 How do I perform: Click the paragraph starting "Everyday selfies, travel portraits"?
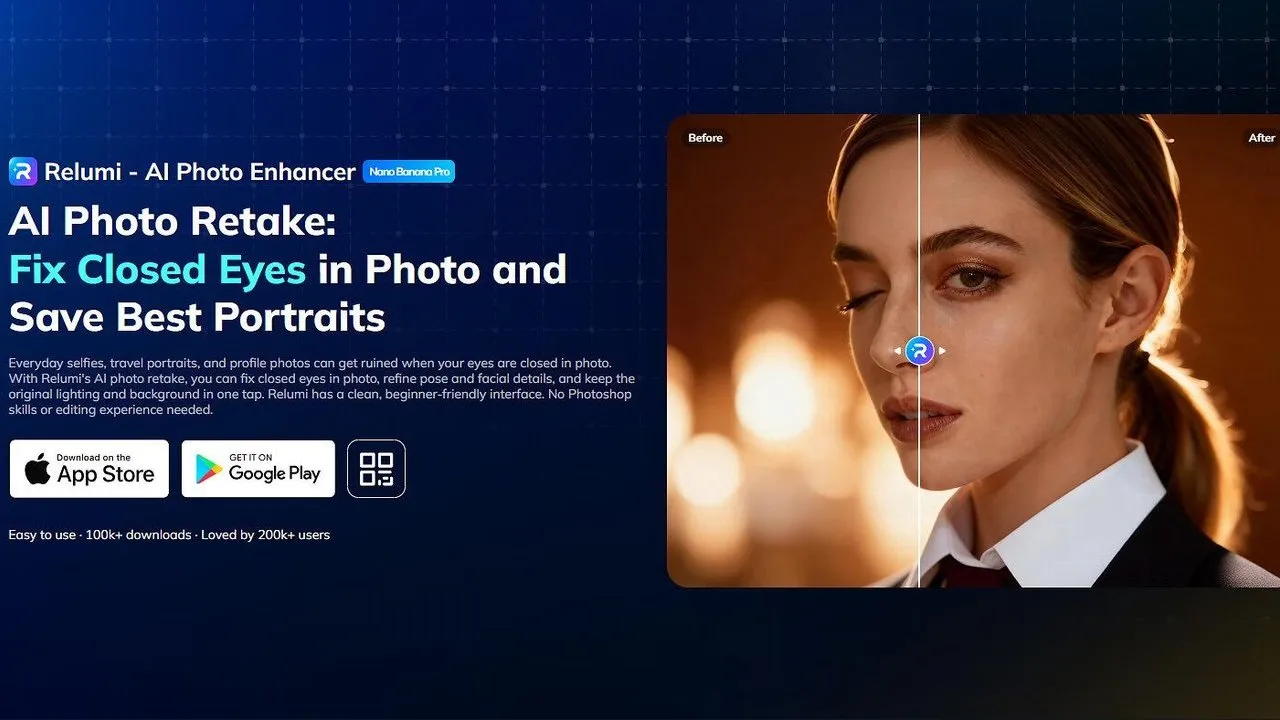point(322,386)
